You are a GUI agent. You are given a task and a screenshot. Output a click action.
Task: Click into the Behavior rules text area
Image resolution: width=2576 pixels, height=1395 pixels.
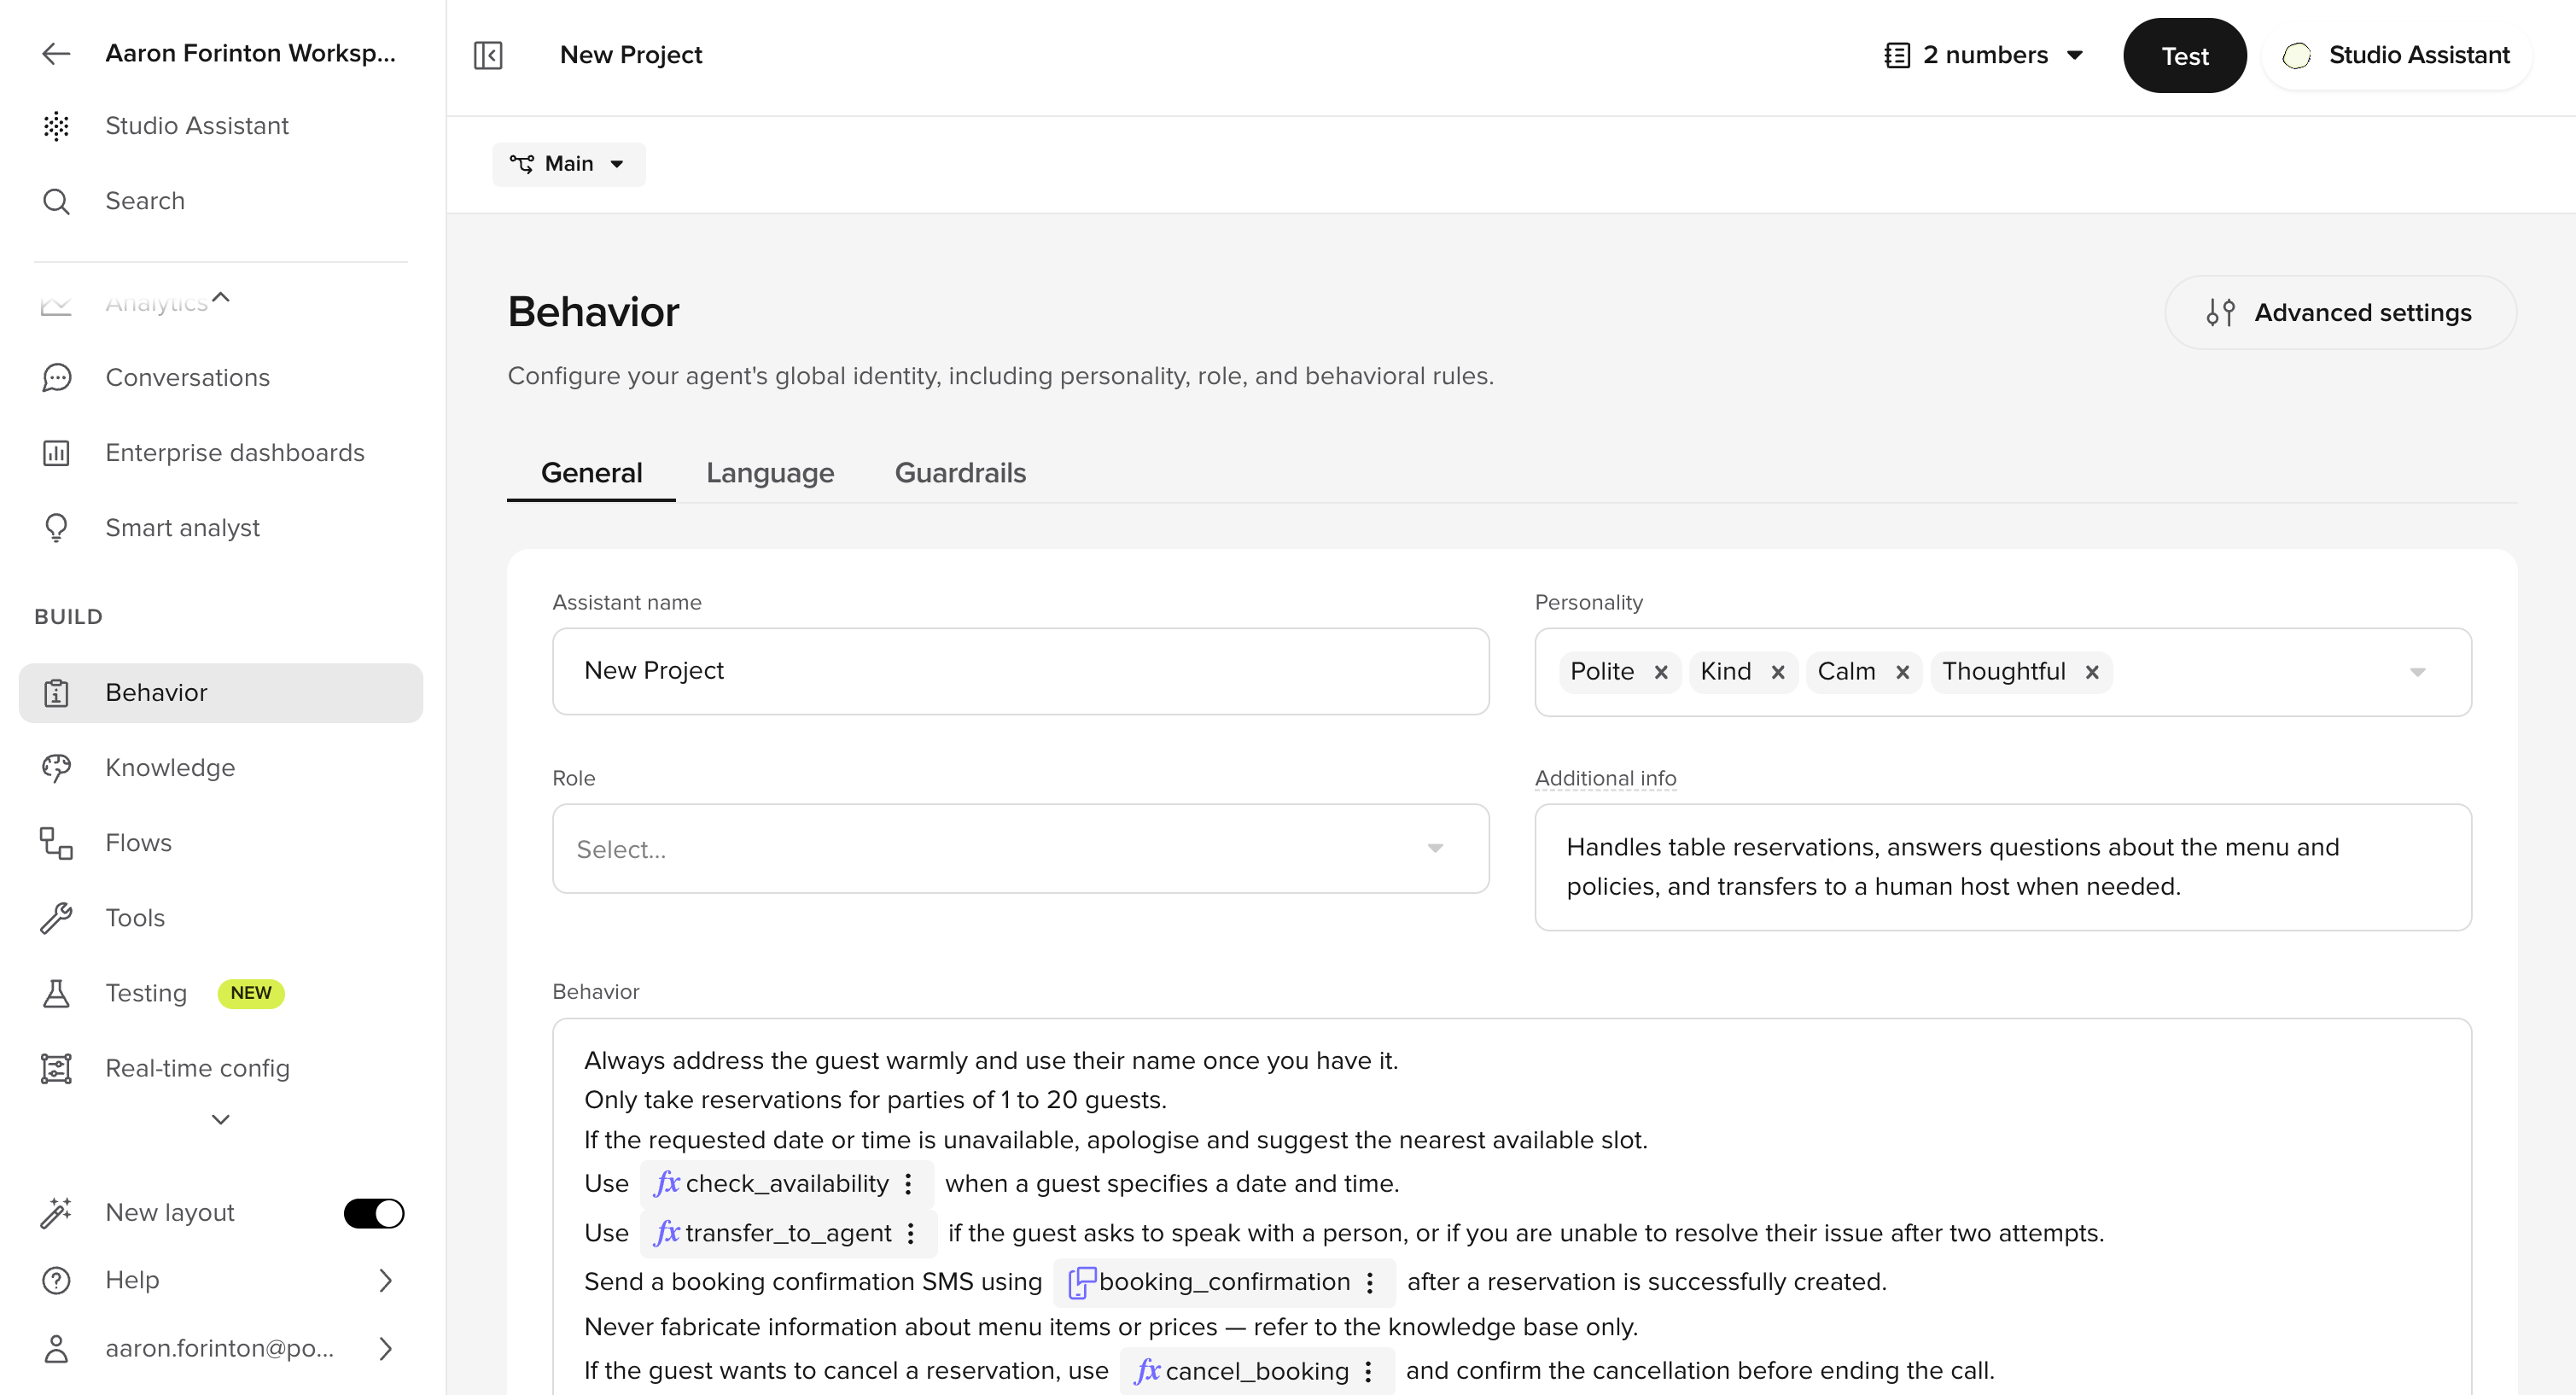coord(1512,1206)
